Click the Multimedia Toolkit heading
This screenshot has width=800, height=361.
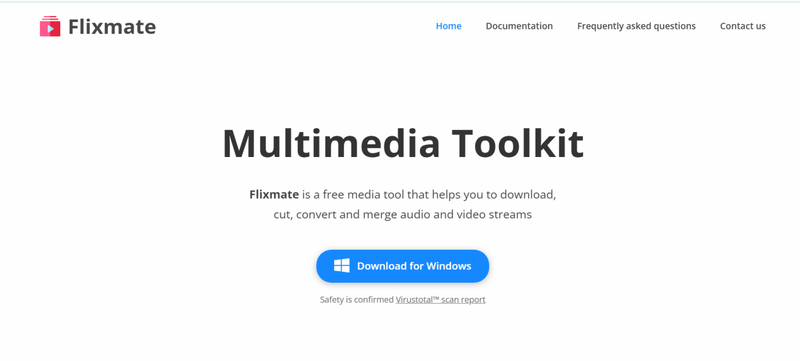click(403, 144)
